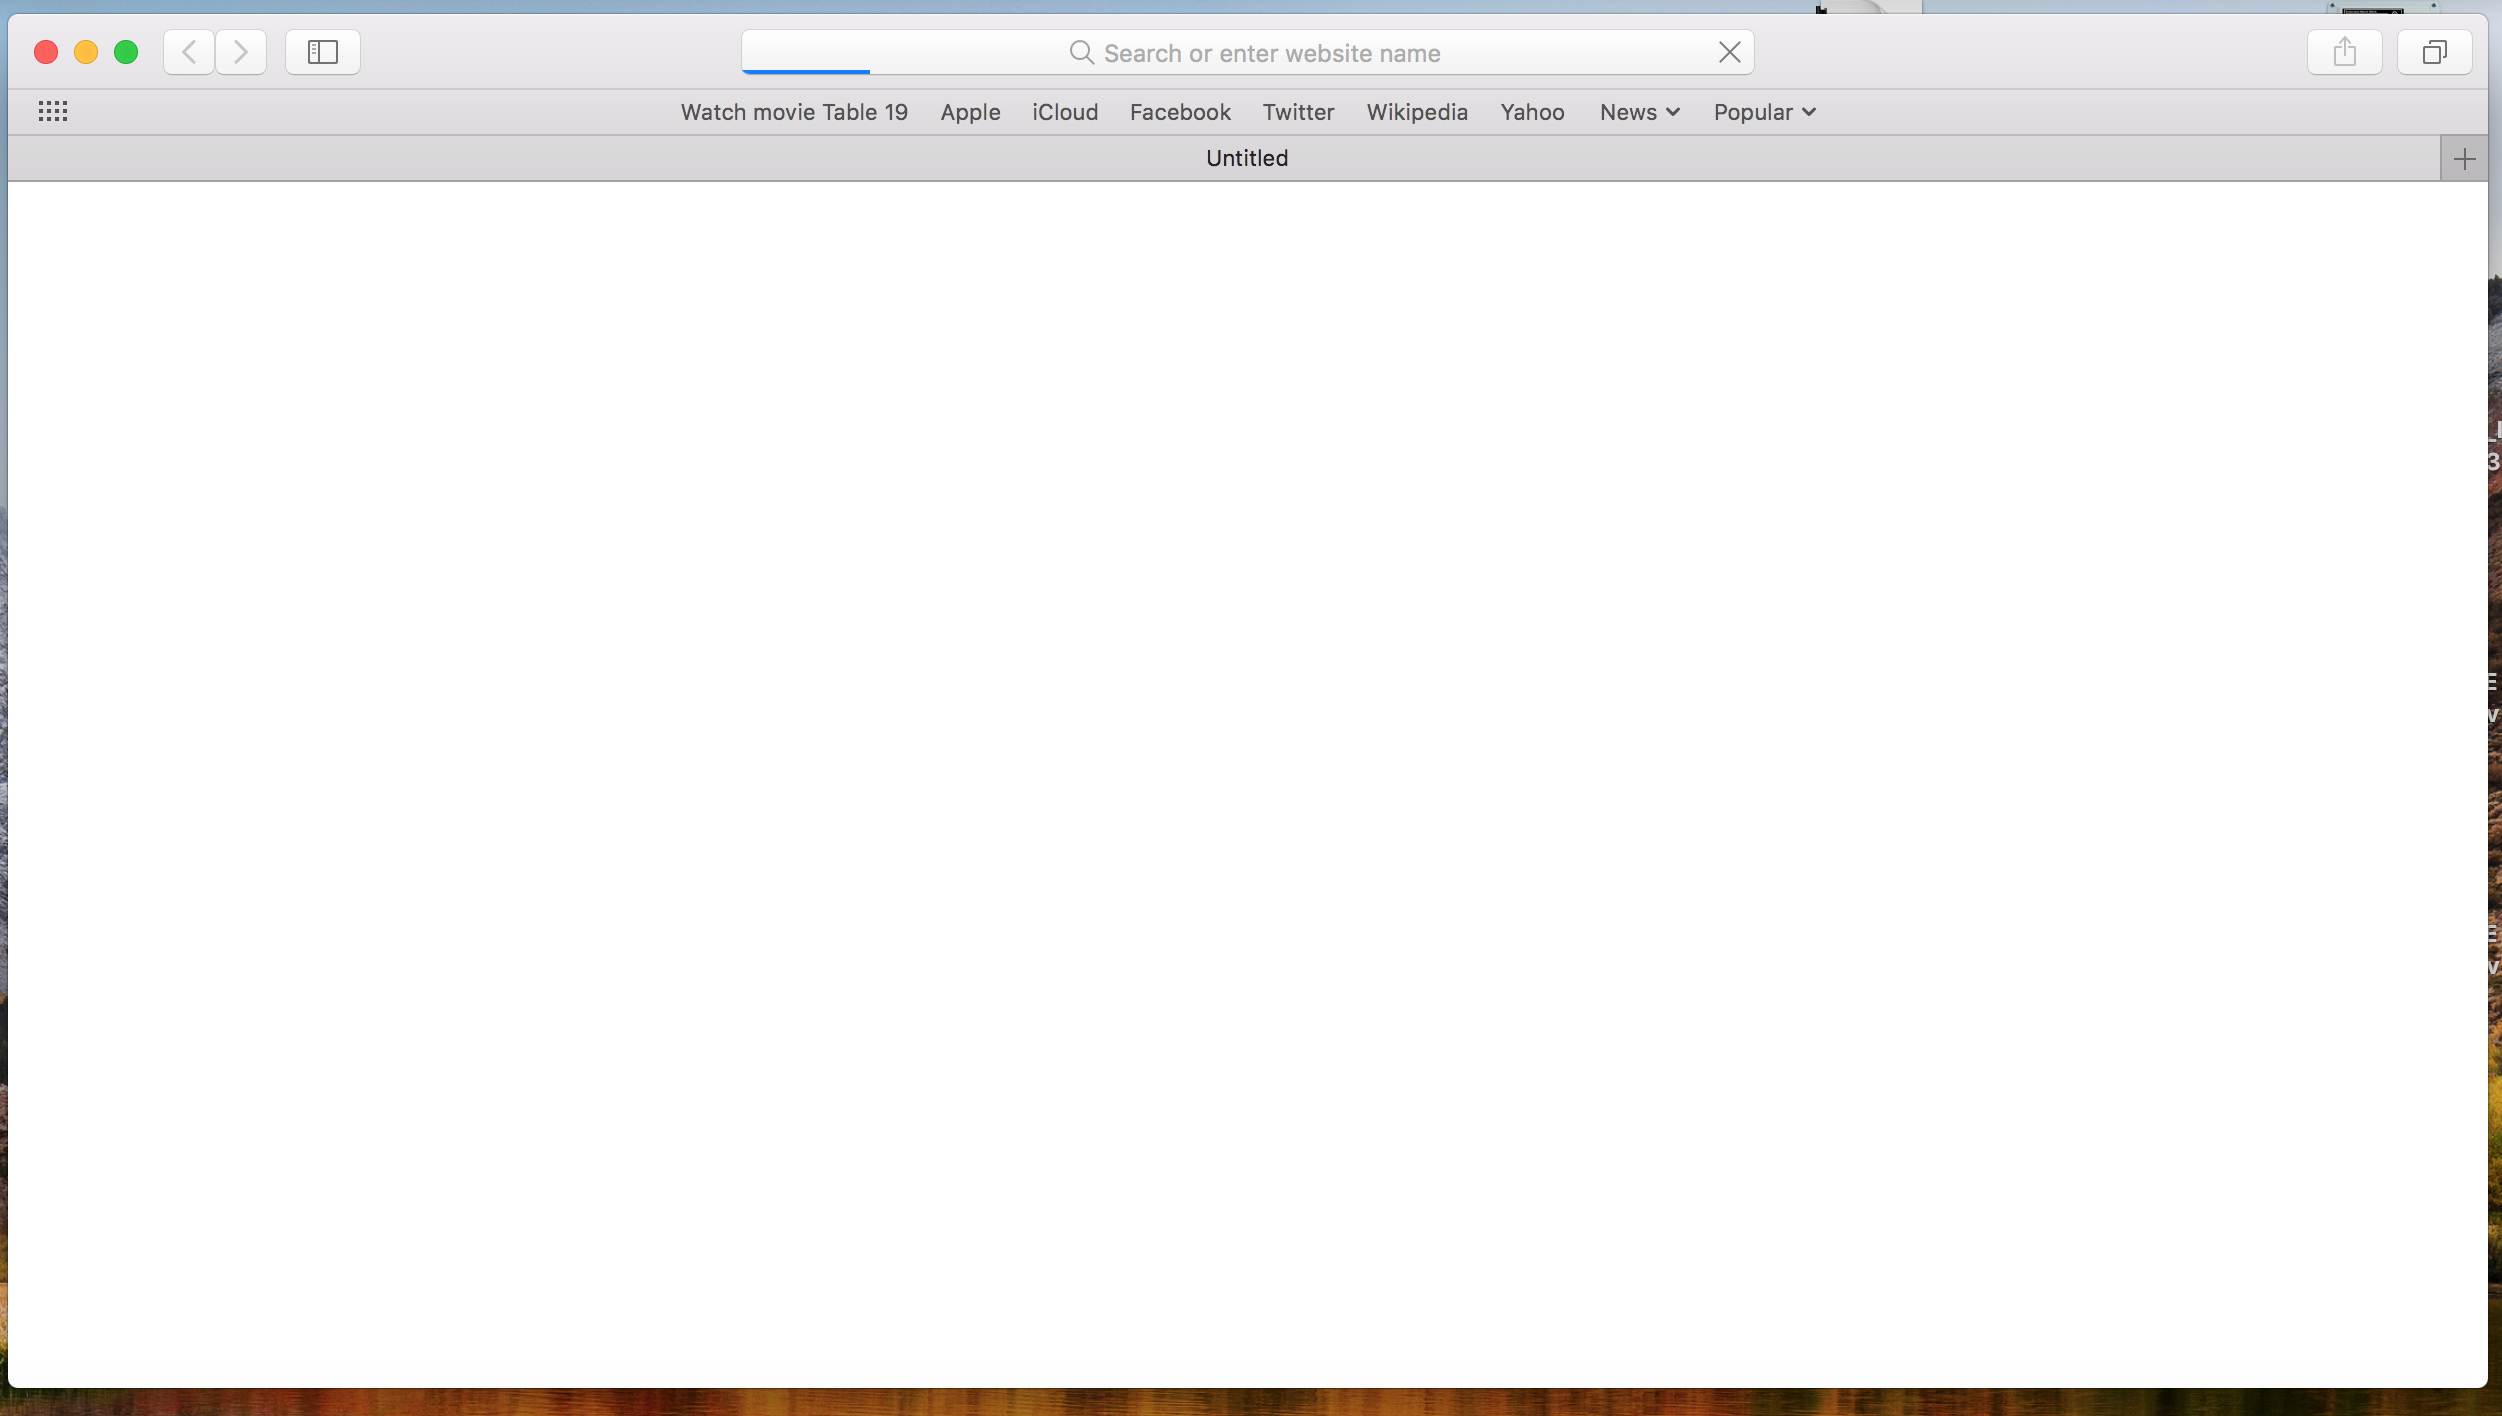Toggle the sidebar panel icon

pos(322,52)
